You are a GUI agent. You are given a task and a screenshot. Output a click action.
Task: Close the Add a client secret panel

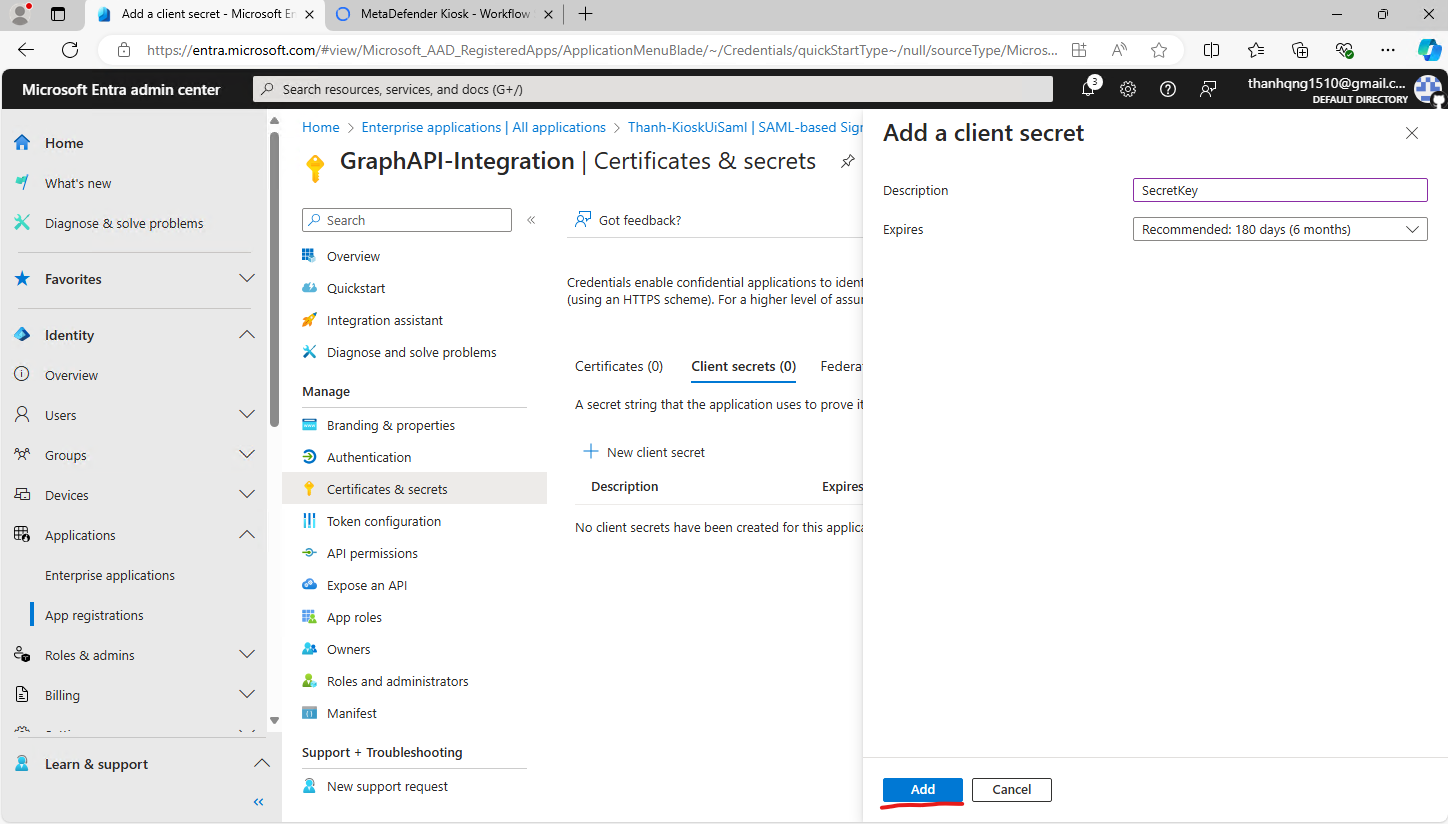[x=1412, y=133]
